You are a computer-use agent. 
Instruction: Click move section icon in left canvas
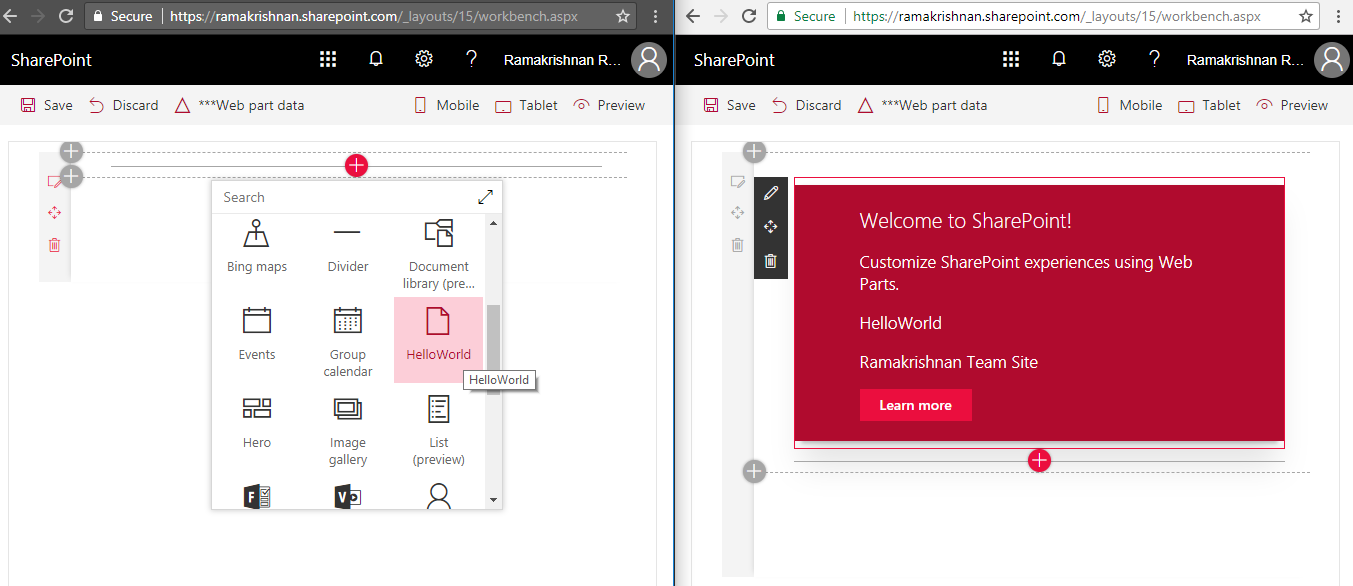54,213
